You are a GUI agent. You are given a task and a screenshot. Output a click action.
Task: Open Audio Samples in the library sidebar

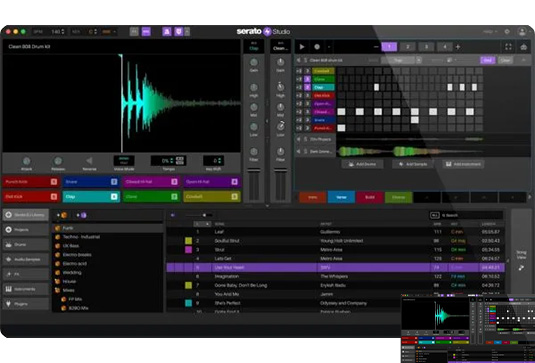coord(26,259)
